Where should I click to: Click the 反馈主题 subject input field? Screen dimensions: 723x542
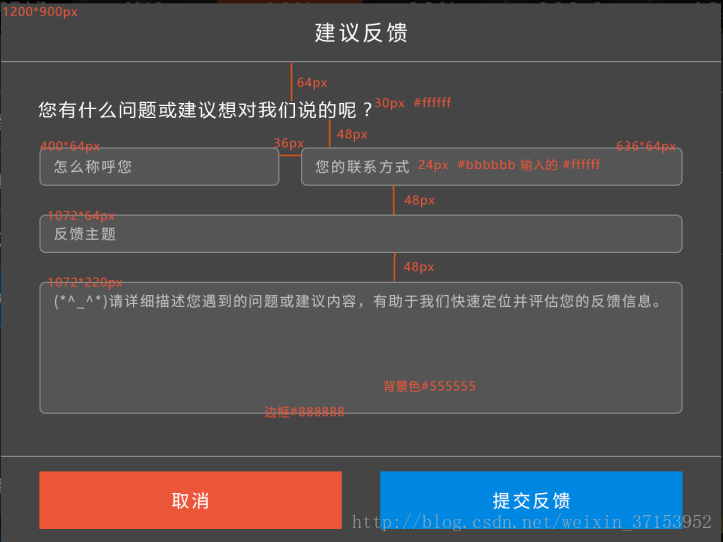(361, 234)
